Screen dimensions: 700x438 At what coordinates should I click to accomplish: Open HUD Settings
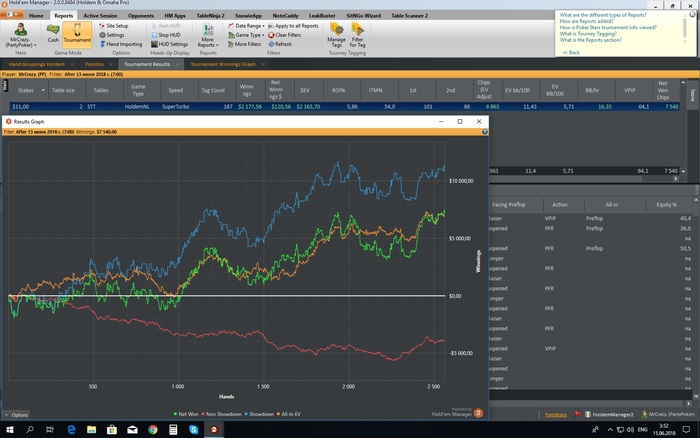point(169,44)
